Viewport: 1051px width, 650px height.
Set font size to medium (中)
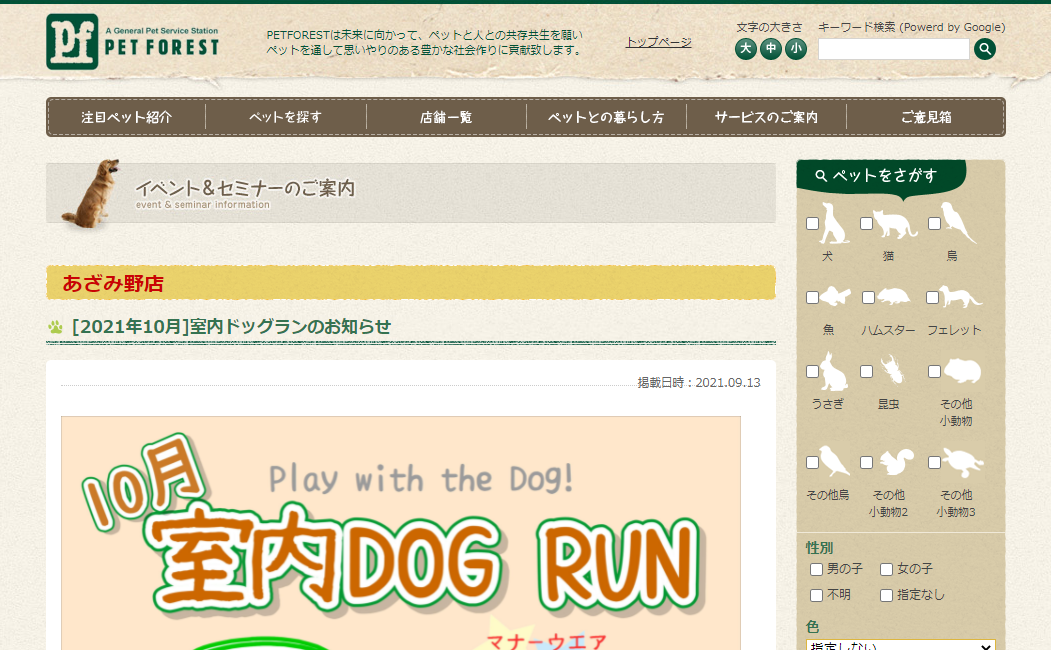771,48
